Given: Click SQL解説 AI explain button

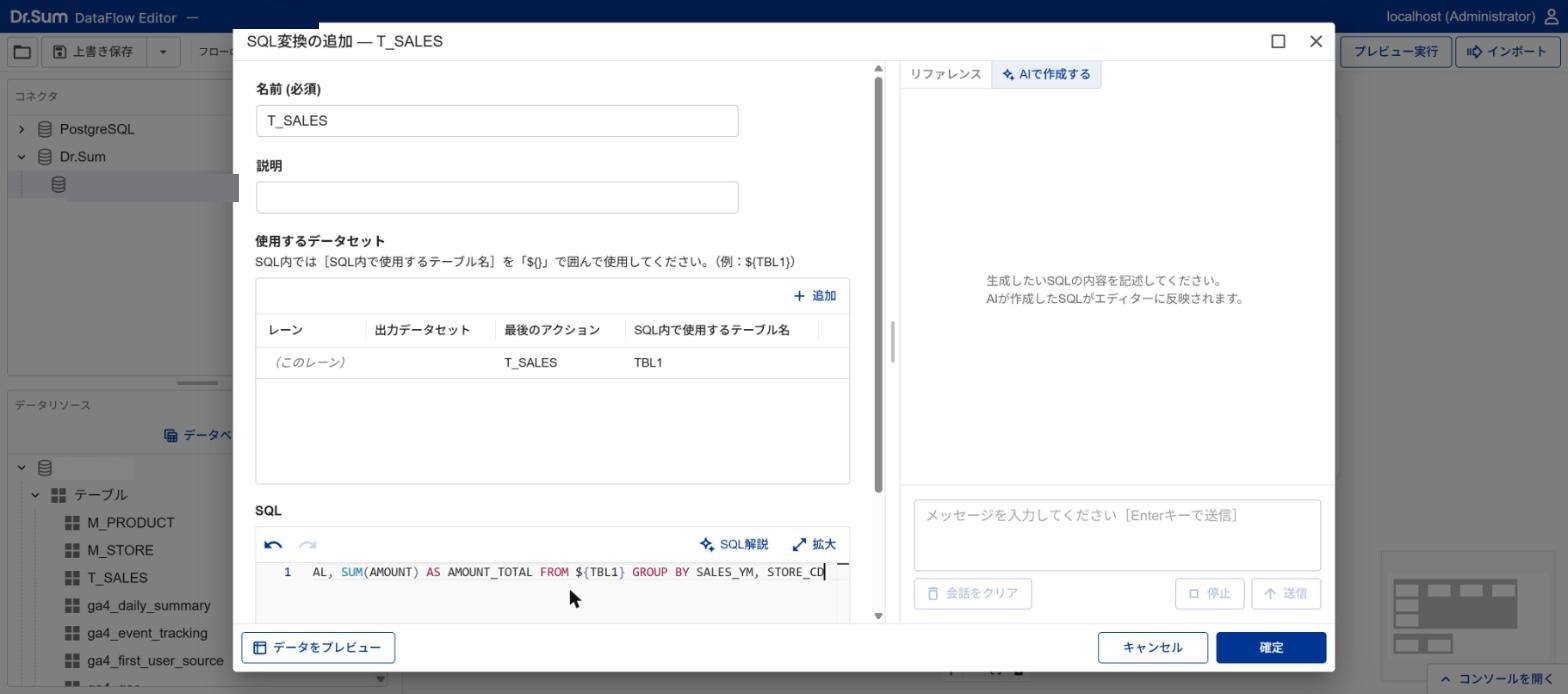Looking at the screenshot, I should 734,545.
